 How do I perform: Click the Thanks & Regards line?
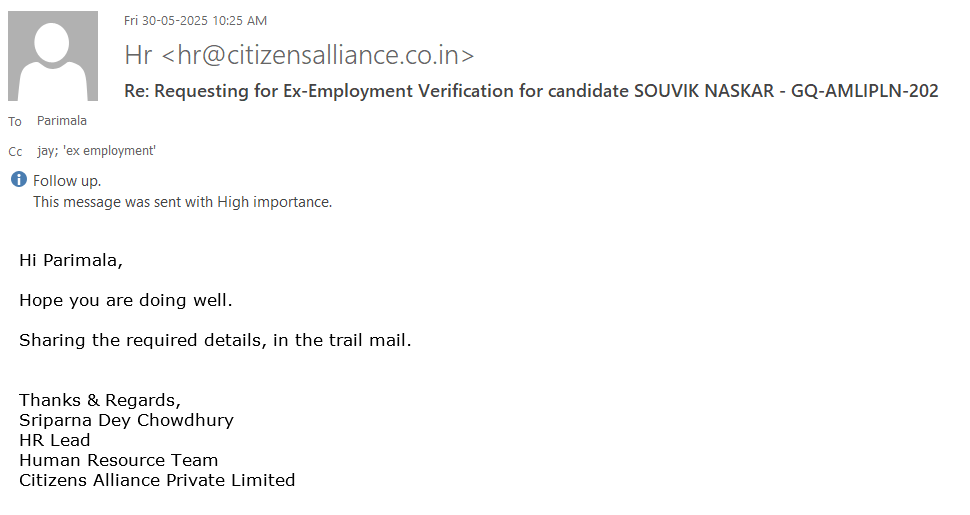pyautogui.click(x=101, y=400)
